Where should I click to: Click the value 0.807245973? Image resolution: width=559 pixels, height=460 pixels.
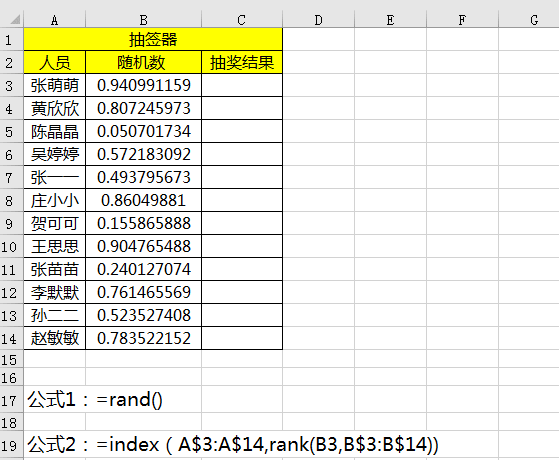(144, 108)
